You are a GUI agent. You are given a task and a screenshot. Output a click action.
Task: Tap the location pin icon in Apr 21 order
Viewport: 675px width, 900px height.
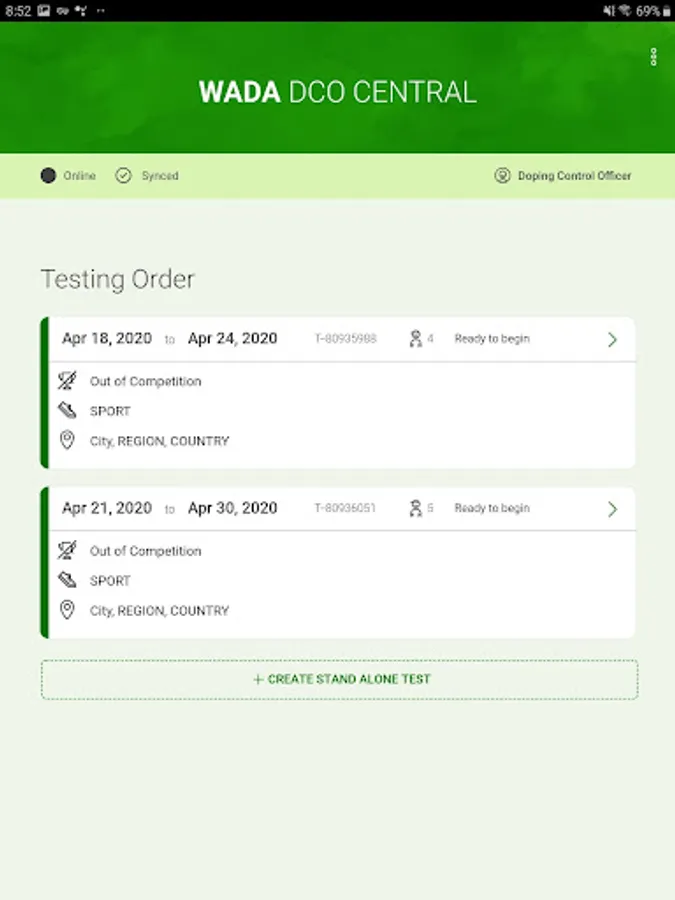pyautogui.click(x=67, y=610)
